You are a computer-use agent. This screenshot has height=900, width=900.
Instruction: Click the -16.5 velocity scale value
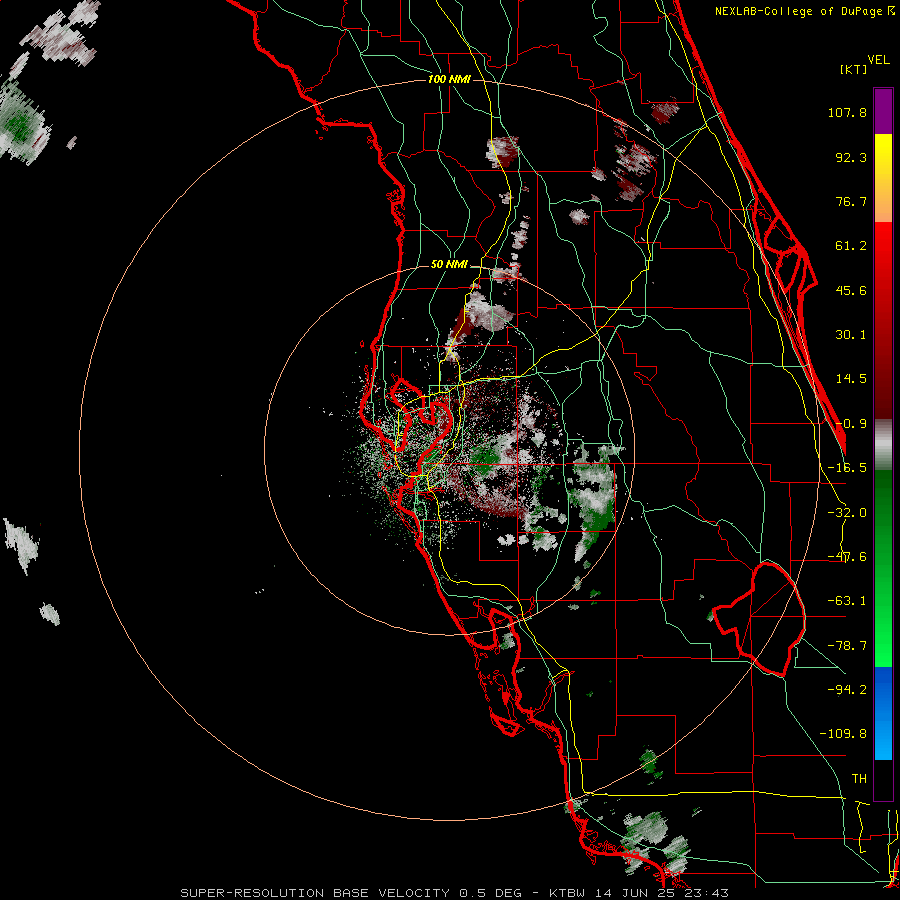pyautogui.click(x=847, y=468)
